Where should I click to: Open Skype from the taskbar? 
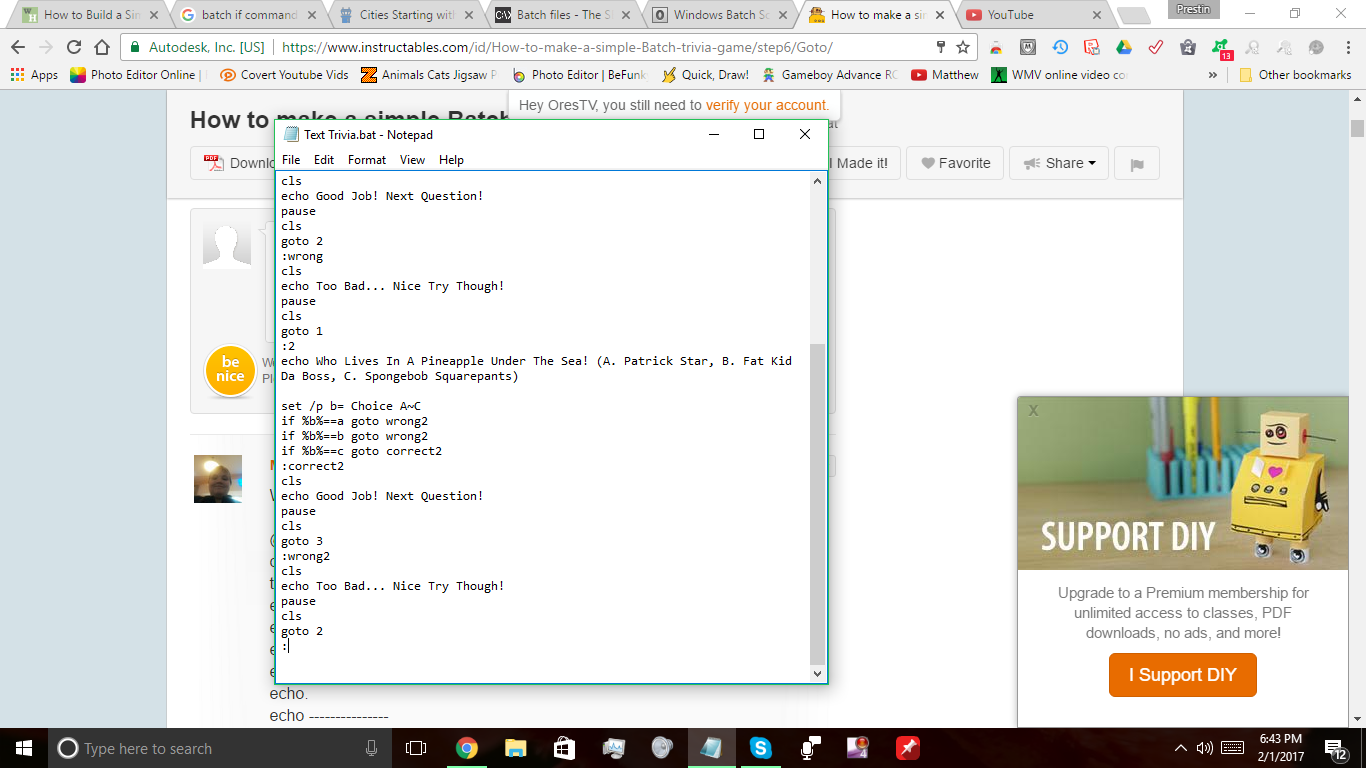point(760,747)
